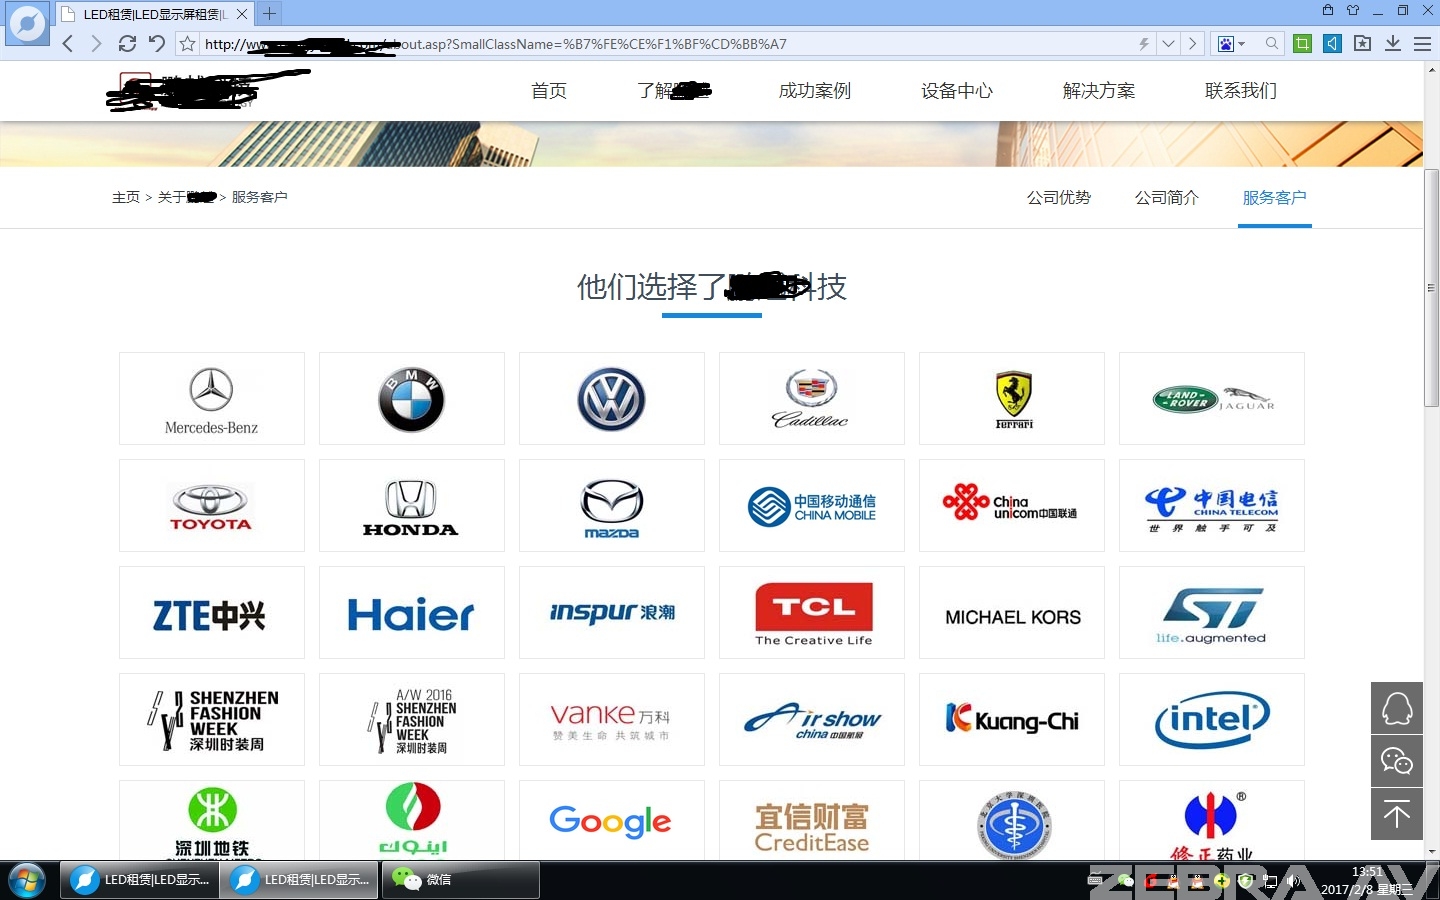This screenshot has height=900, width=1440.
Task: Select the 服务客户 sub-tab
Action: click(1275, 198)
